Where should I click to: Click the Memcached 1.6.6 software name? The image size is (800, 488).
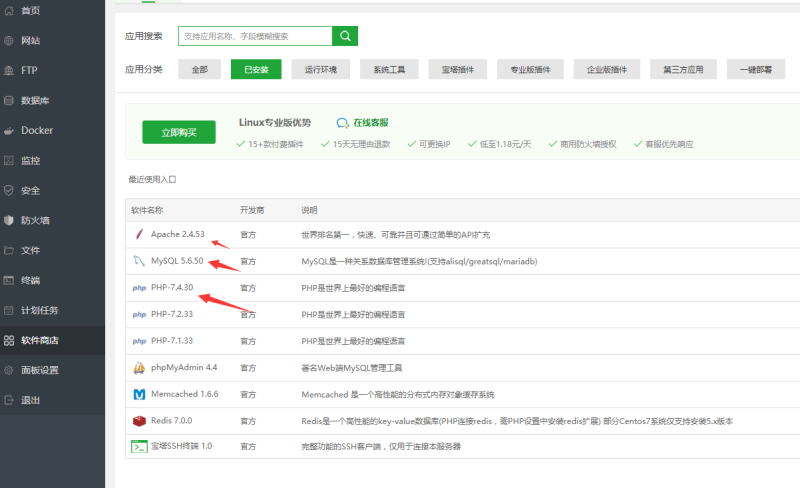tap(185, 394)
